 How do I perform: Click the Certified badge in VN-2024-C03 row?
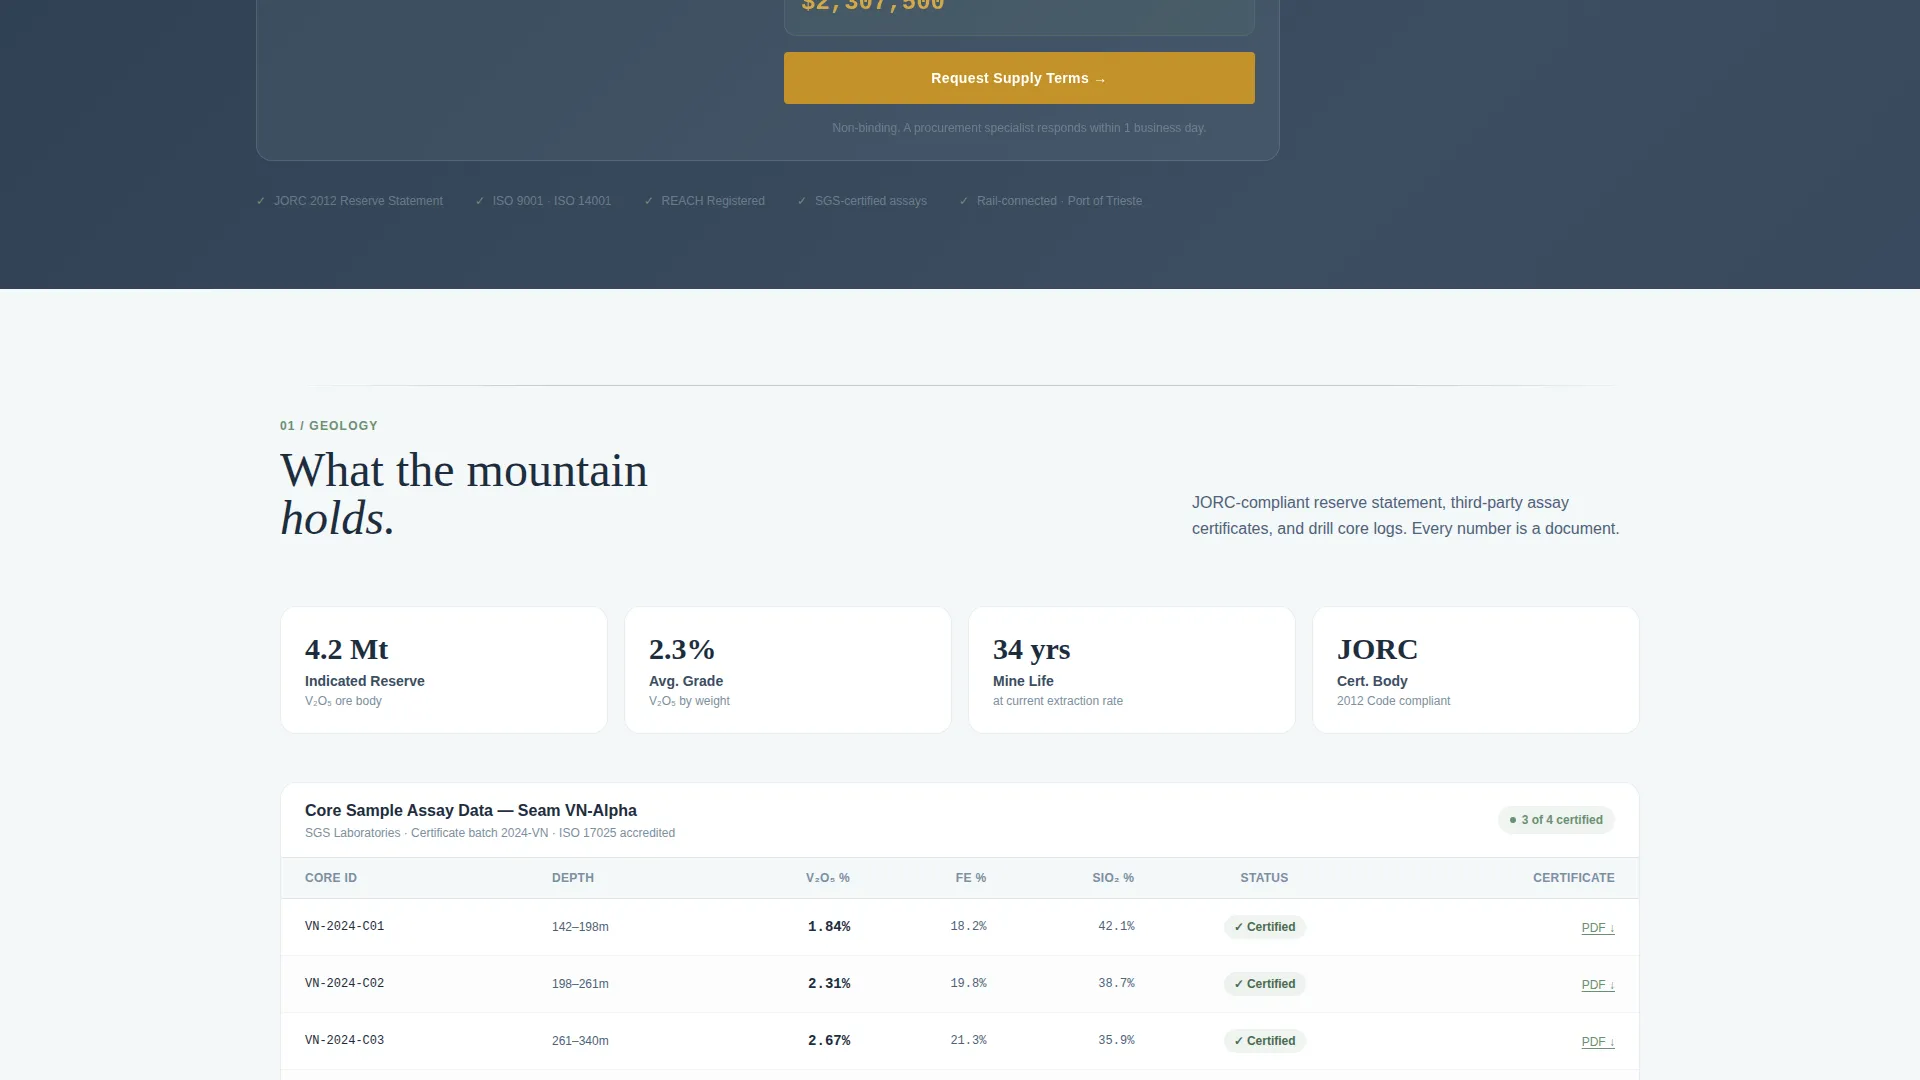coord(1264,1041)
